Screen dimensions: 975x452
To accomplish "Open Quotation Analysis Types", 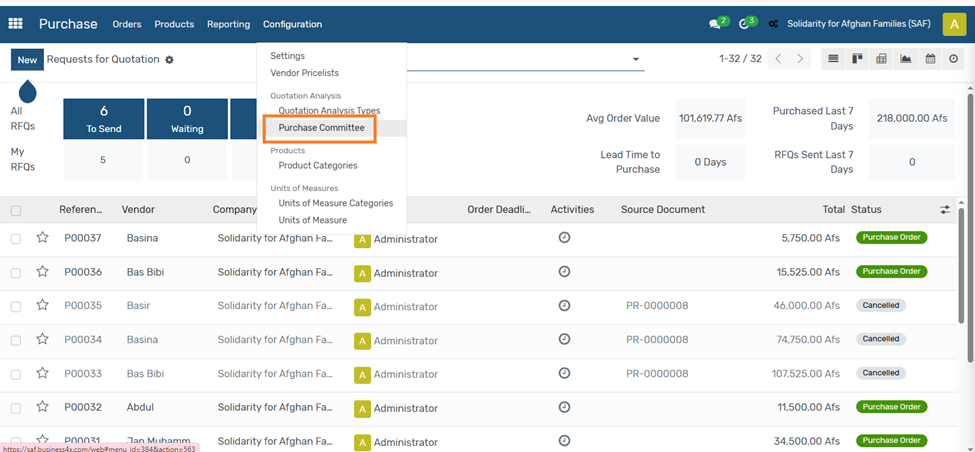I will click(329, 111).
